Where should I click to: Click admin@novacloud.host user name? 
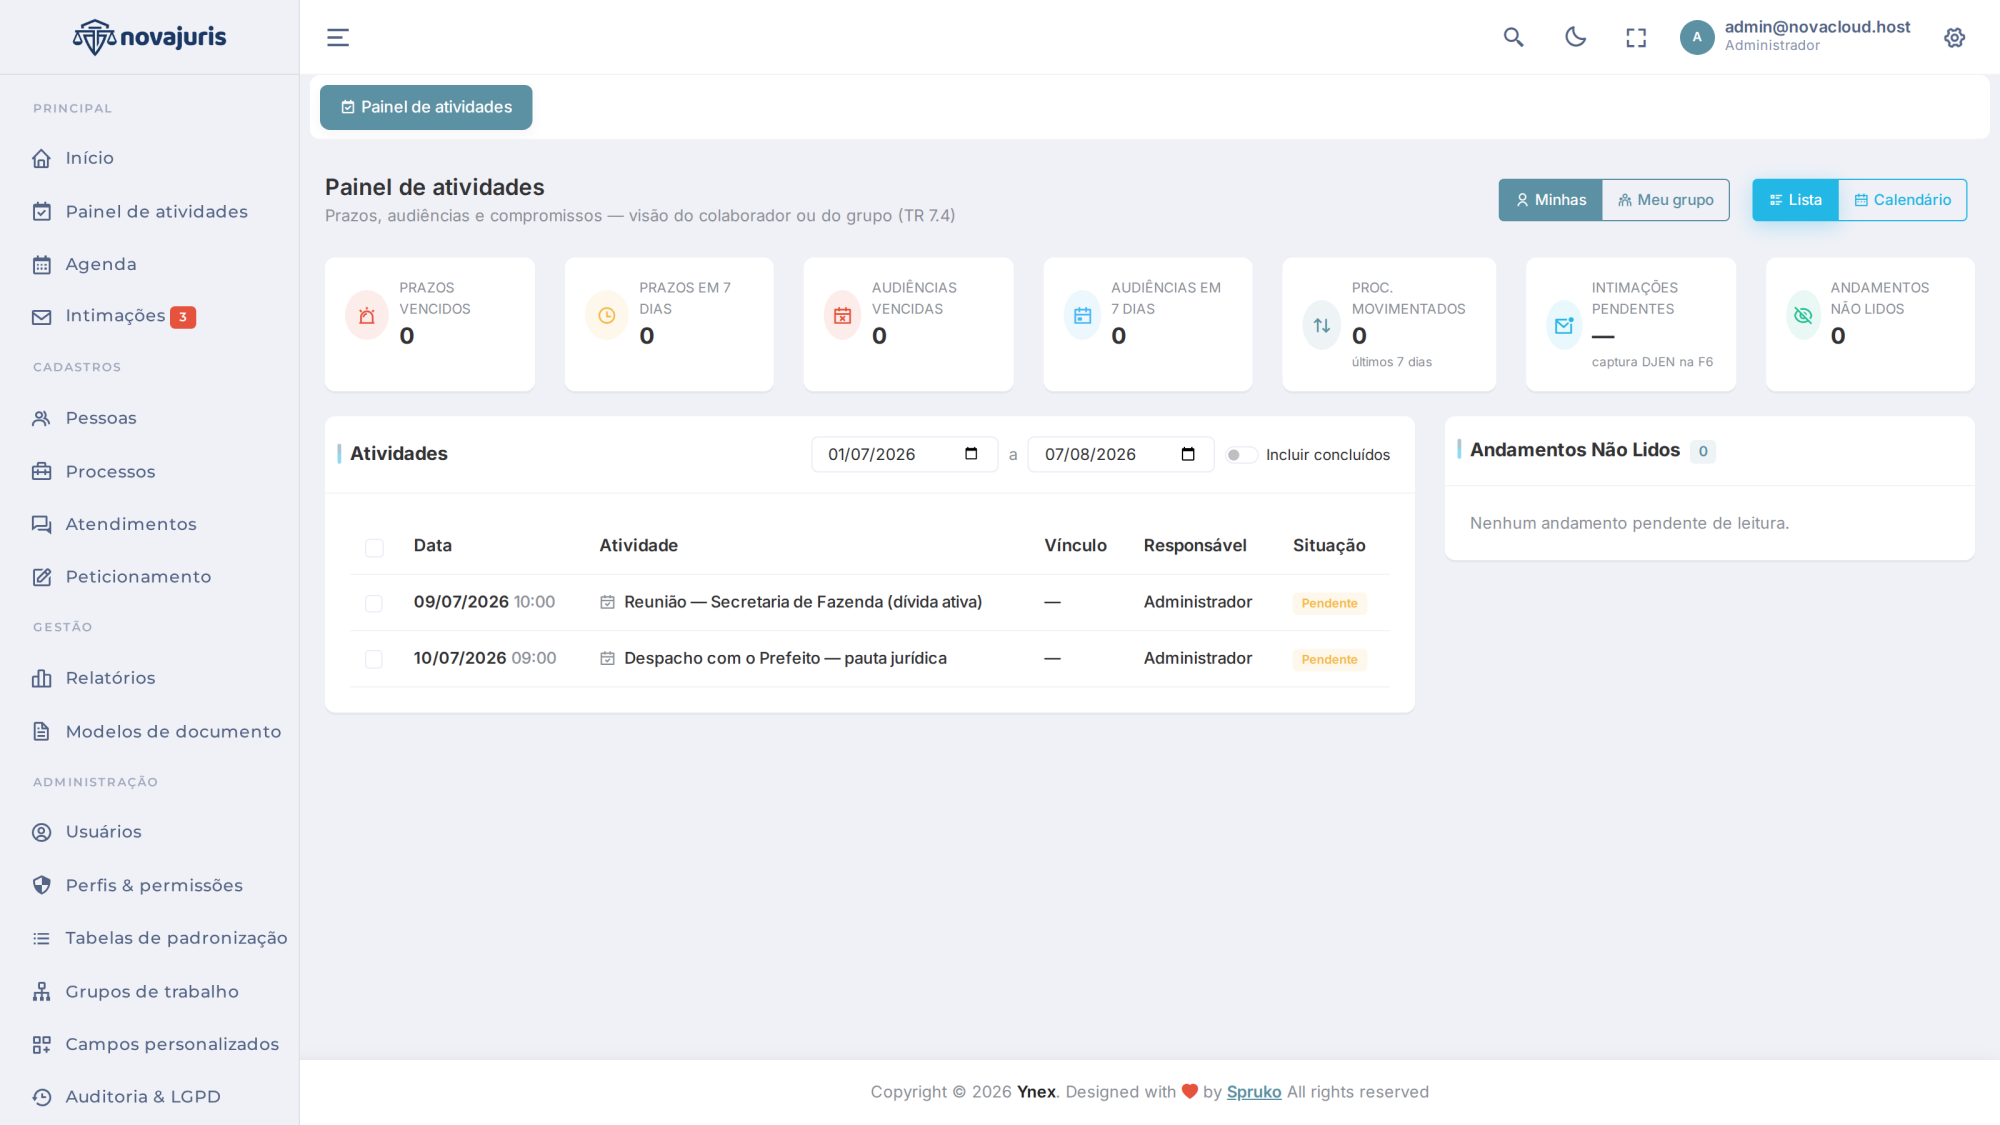1817,27
